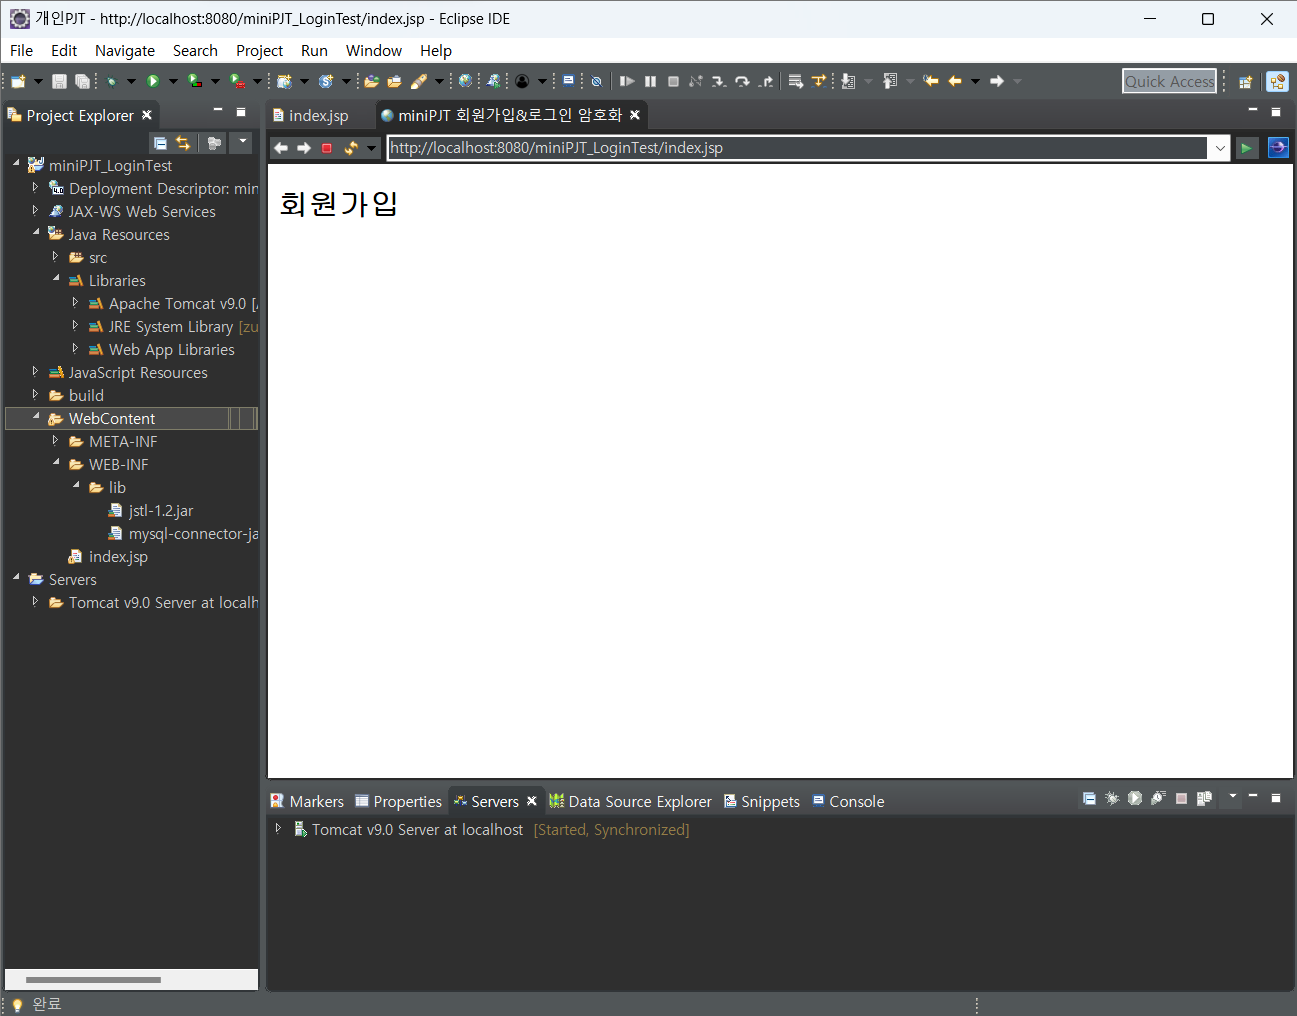The height and width of the screenshot is (1016, 1297).
Task: Open page in external browser icon
Action: tap(1278, 148)
